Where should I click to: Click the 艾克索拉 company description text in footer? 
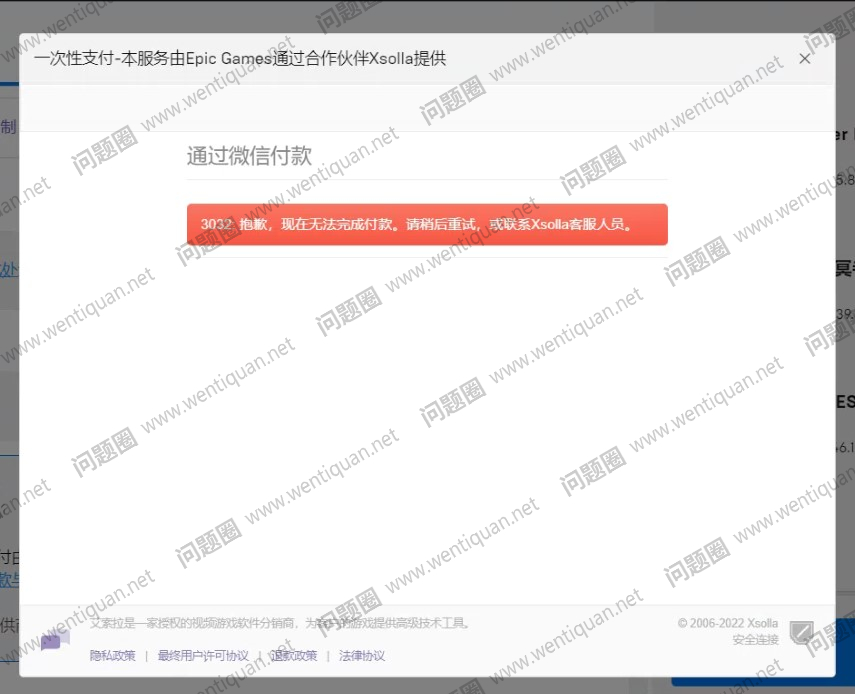(x=280, y=623)
